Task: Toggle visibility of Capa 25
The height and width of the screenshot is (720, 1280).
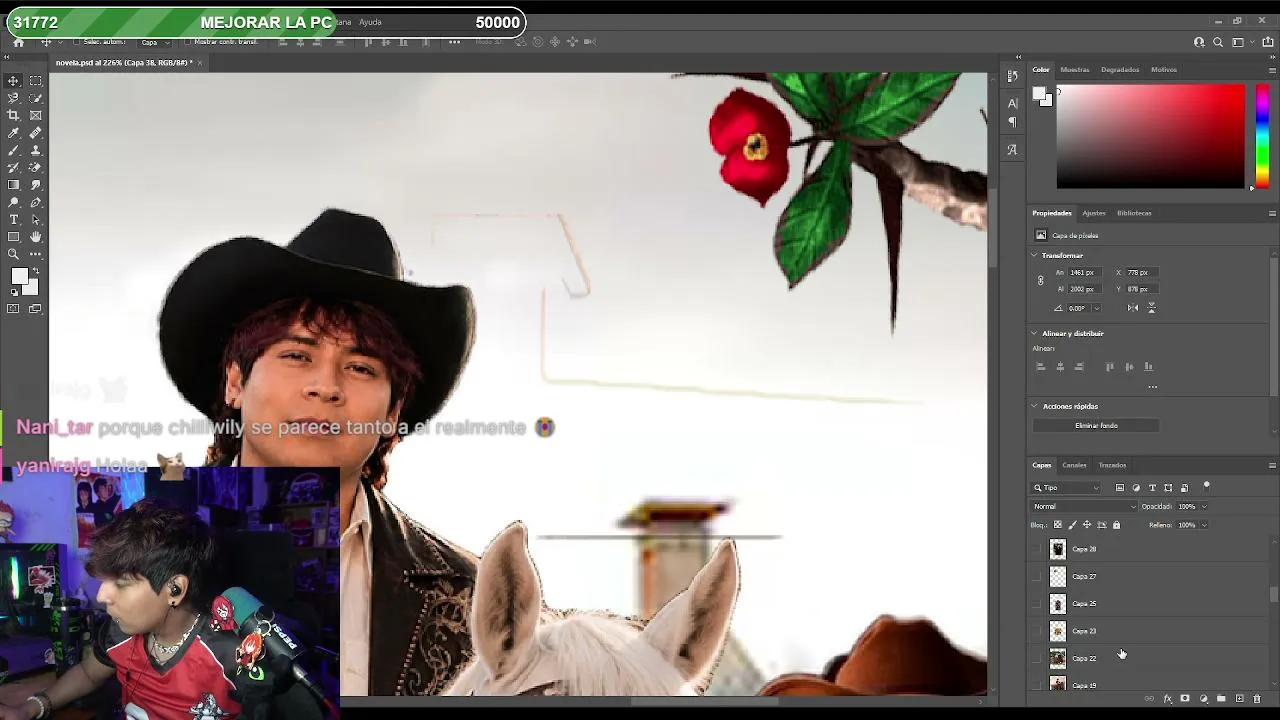Action: [1036, 604]
